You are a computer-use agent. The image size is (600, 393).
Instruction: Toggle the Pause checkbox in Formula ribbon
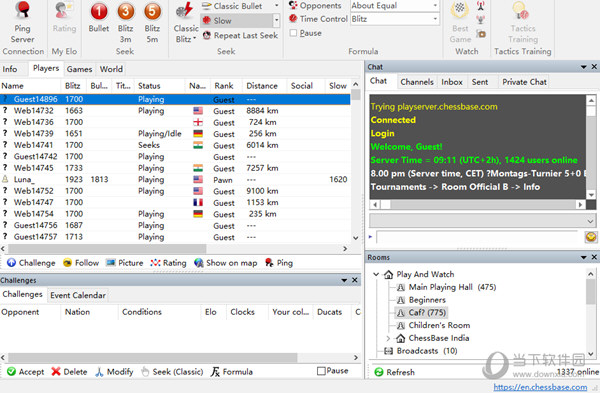[293, 33]
